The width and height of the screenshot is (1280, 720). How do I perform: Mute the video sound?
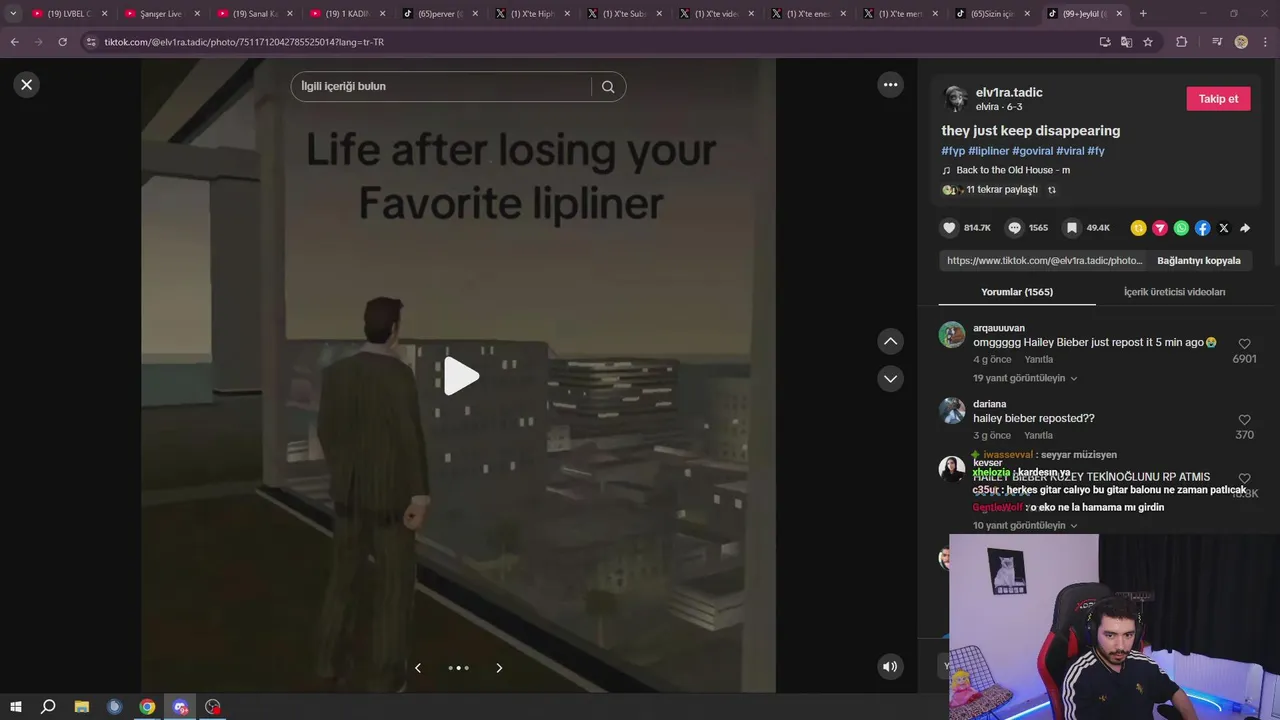[x=890, y=667]
